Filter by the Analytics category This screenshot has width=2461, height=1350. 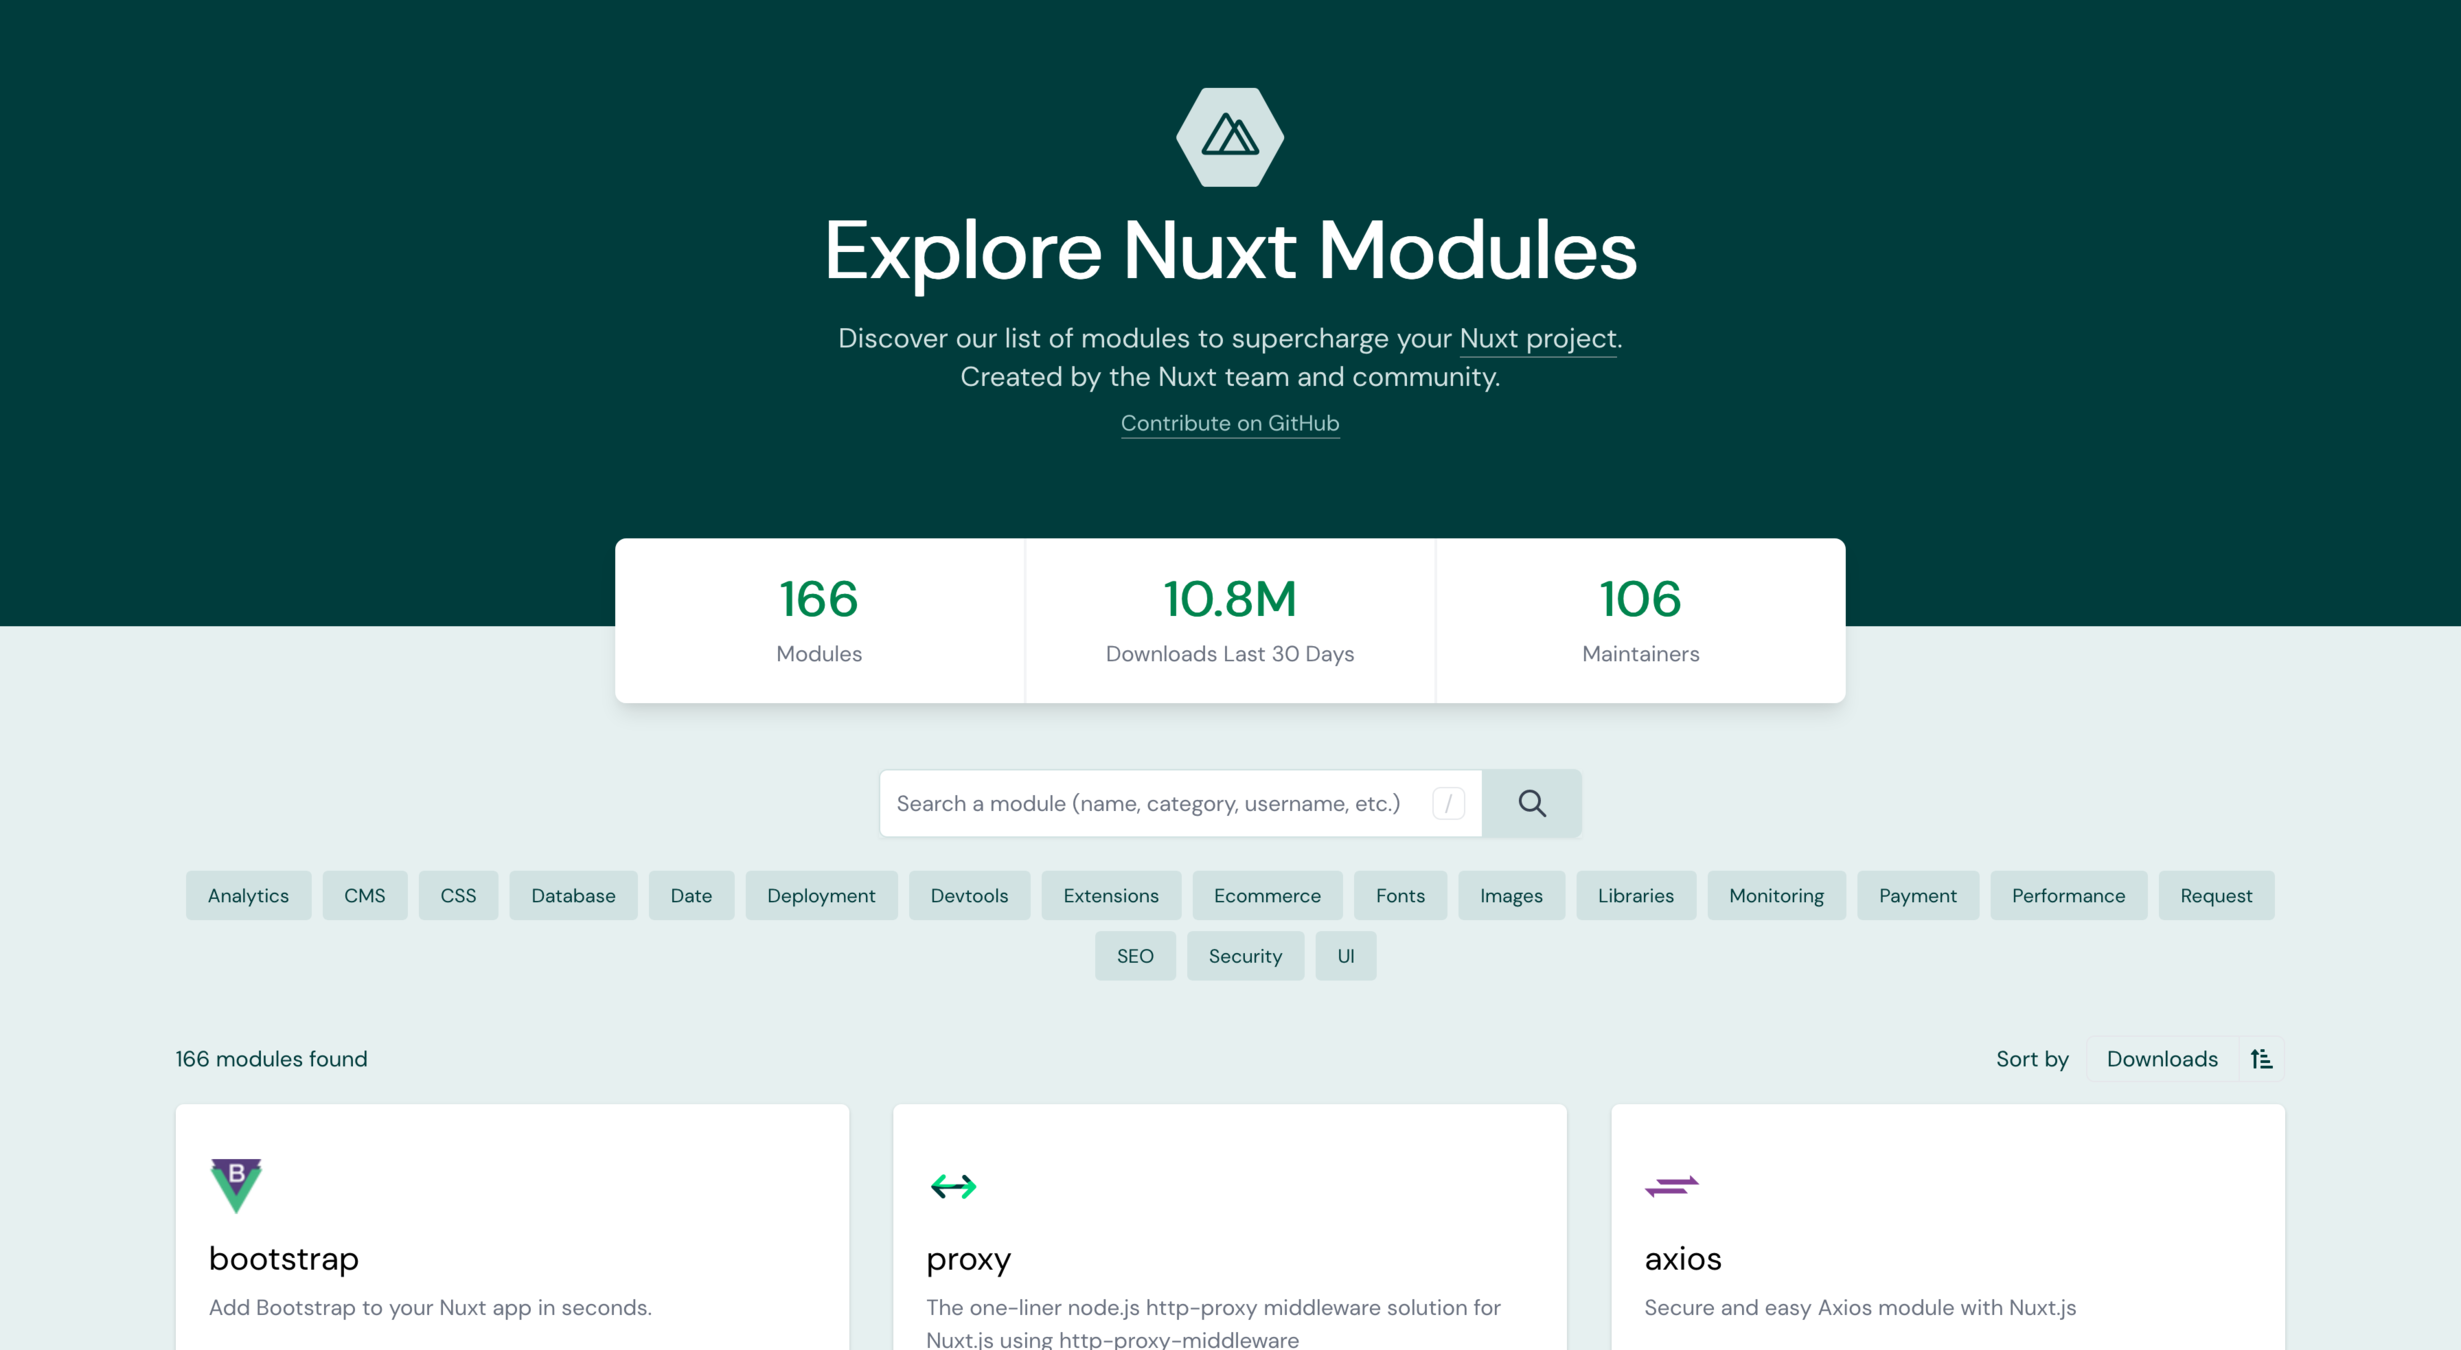[x=248, y=896]
